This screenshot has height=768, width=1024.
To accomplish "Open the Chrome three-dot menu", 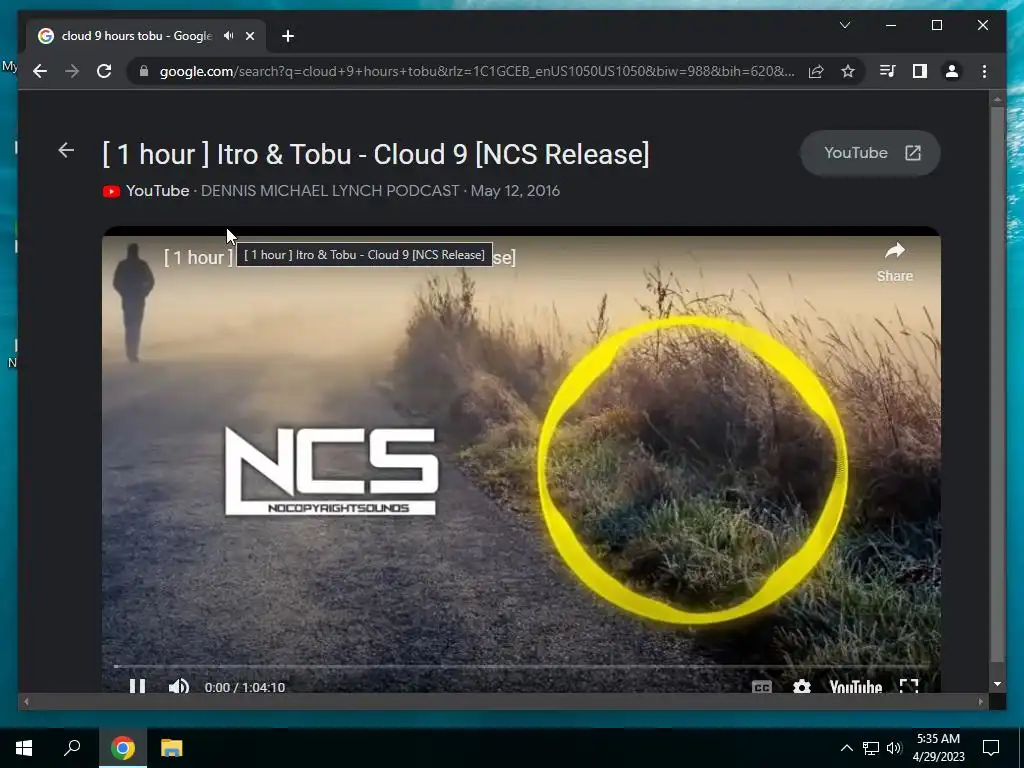I will [984, 71].
